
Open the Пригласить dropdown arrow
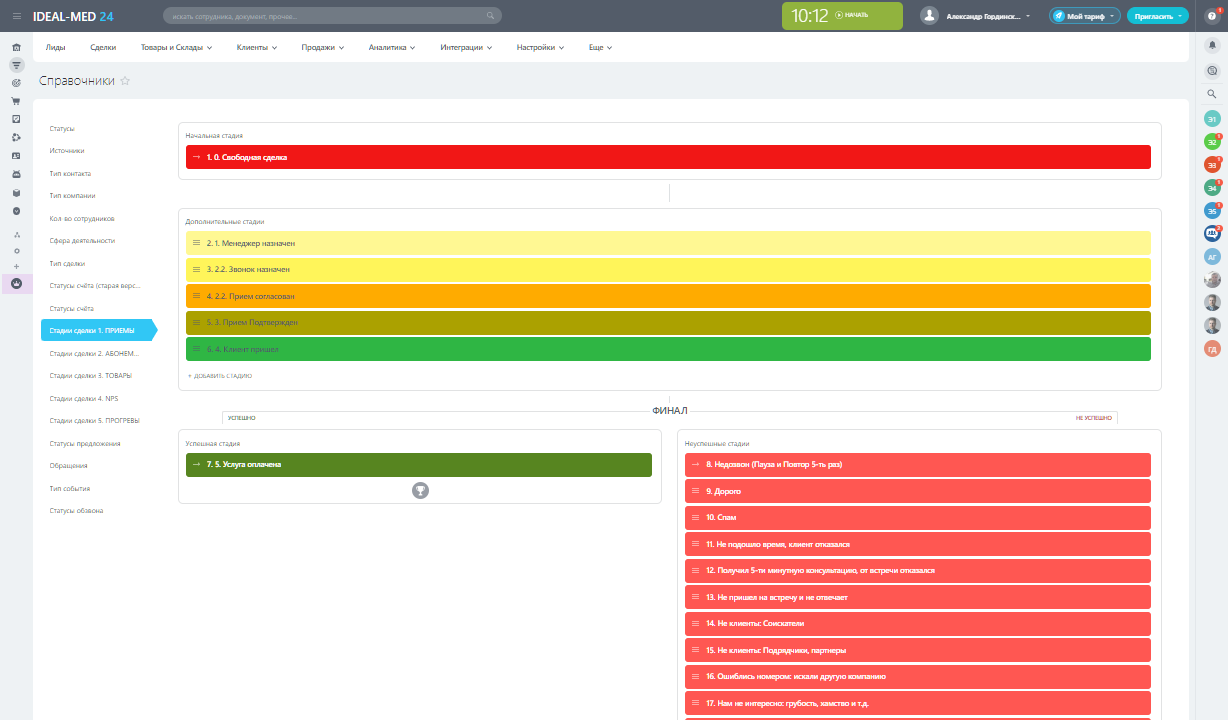(x=1180, y=16)
